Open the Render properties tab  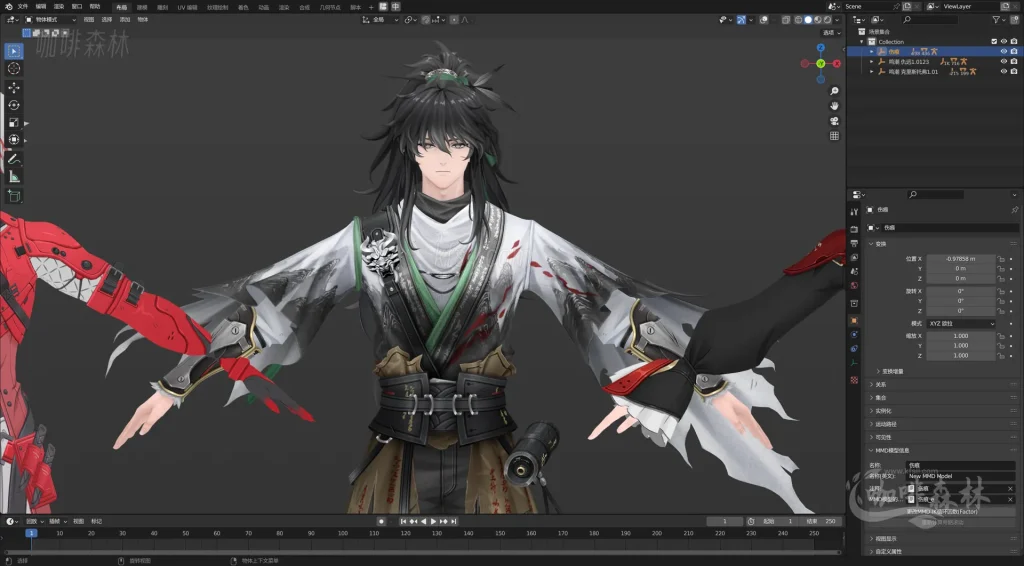854,229
